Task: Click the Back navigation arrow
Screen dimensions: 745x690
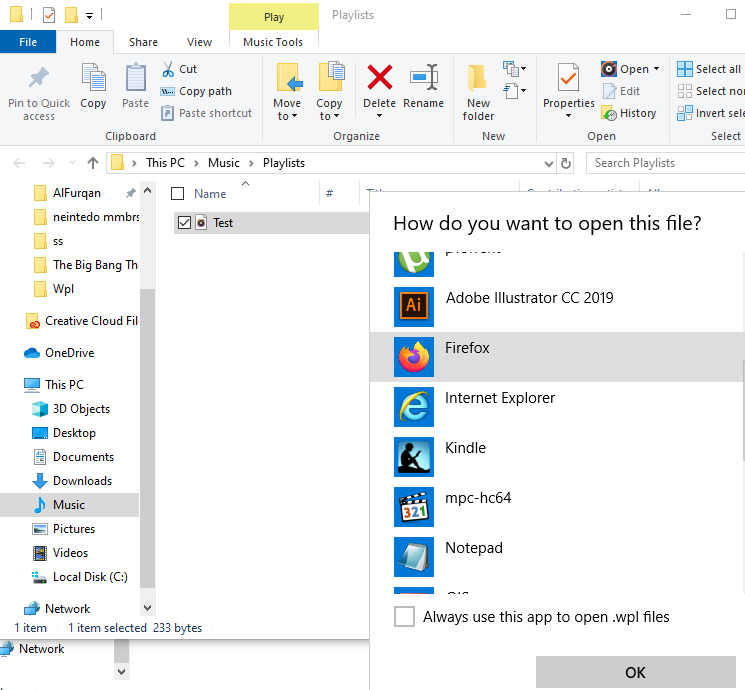Action: coord(19,163)
